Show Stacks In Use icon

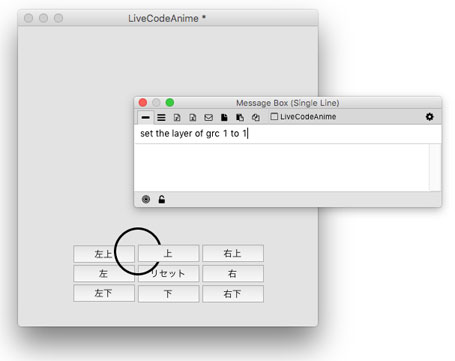(256, 117)
